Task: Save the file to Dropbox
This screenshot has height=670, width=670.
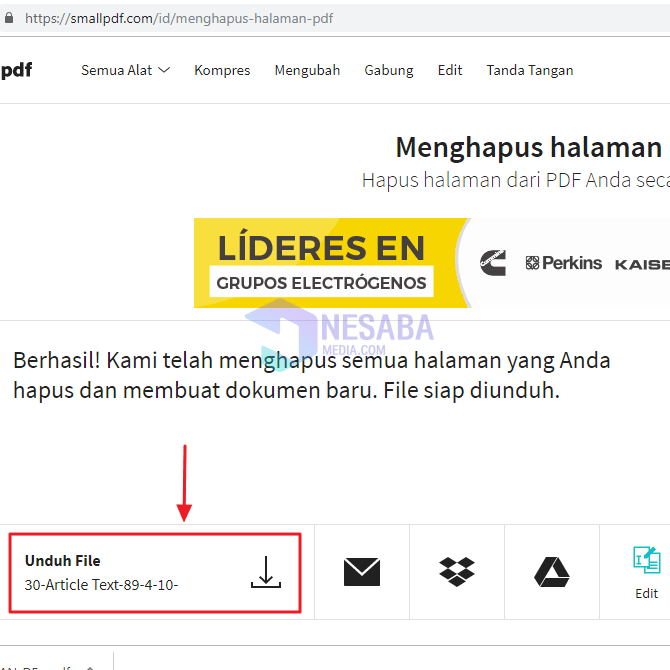Action: 457,572
